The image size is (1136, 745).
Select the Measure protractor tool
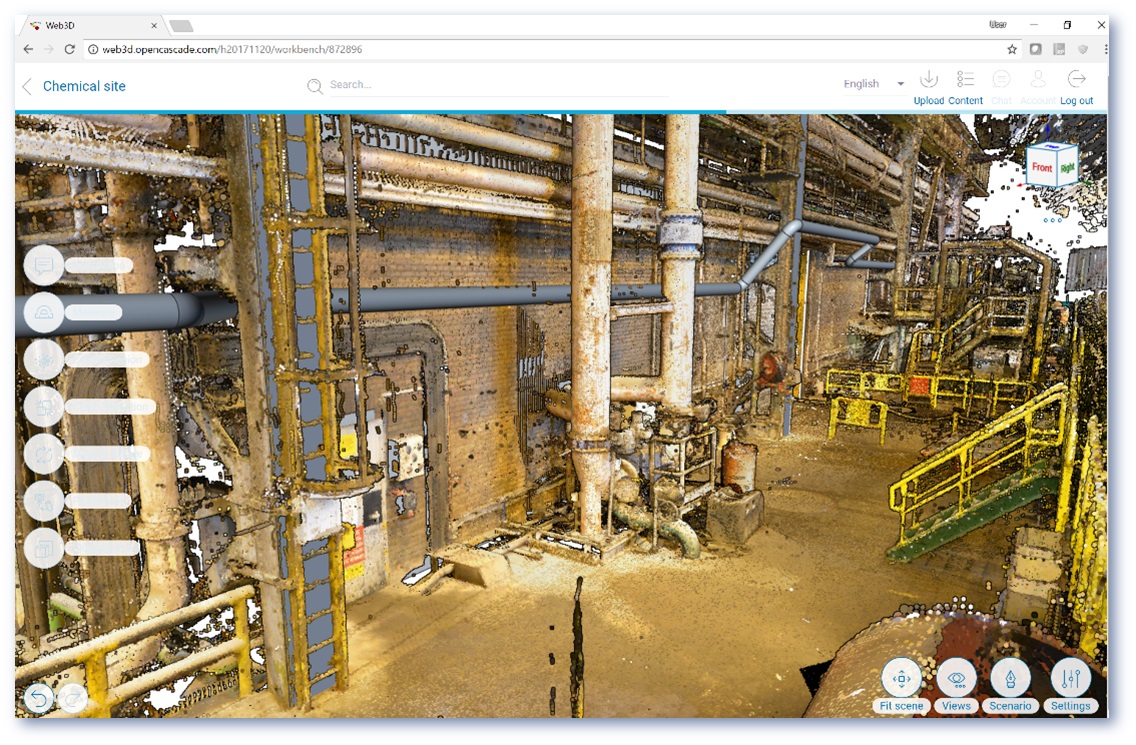[x=44, y=312]
